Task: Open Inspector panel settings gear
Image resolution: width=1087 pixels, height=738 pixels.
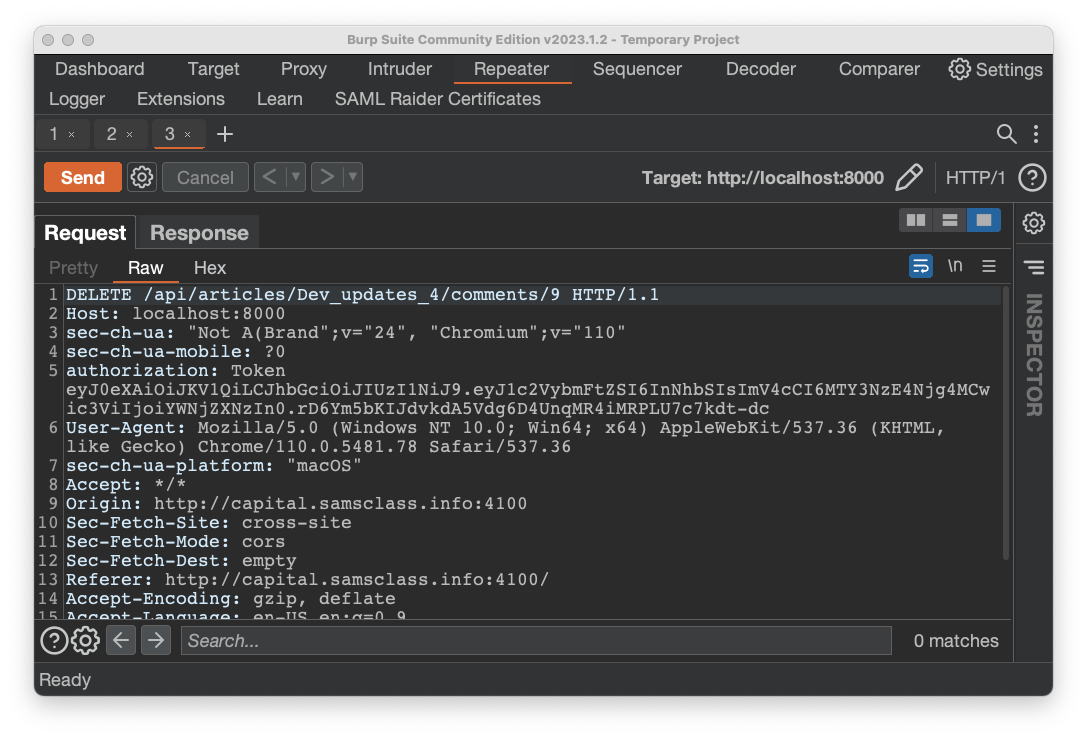Action: [1034, 222]
